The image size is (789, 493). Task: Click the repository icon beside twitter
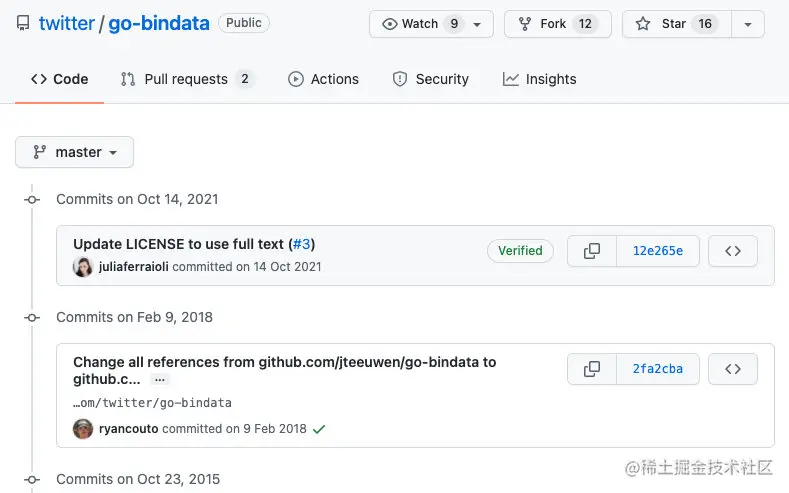(x=23, y=24)
